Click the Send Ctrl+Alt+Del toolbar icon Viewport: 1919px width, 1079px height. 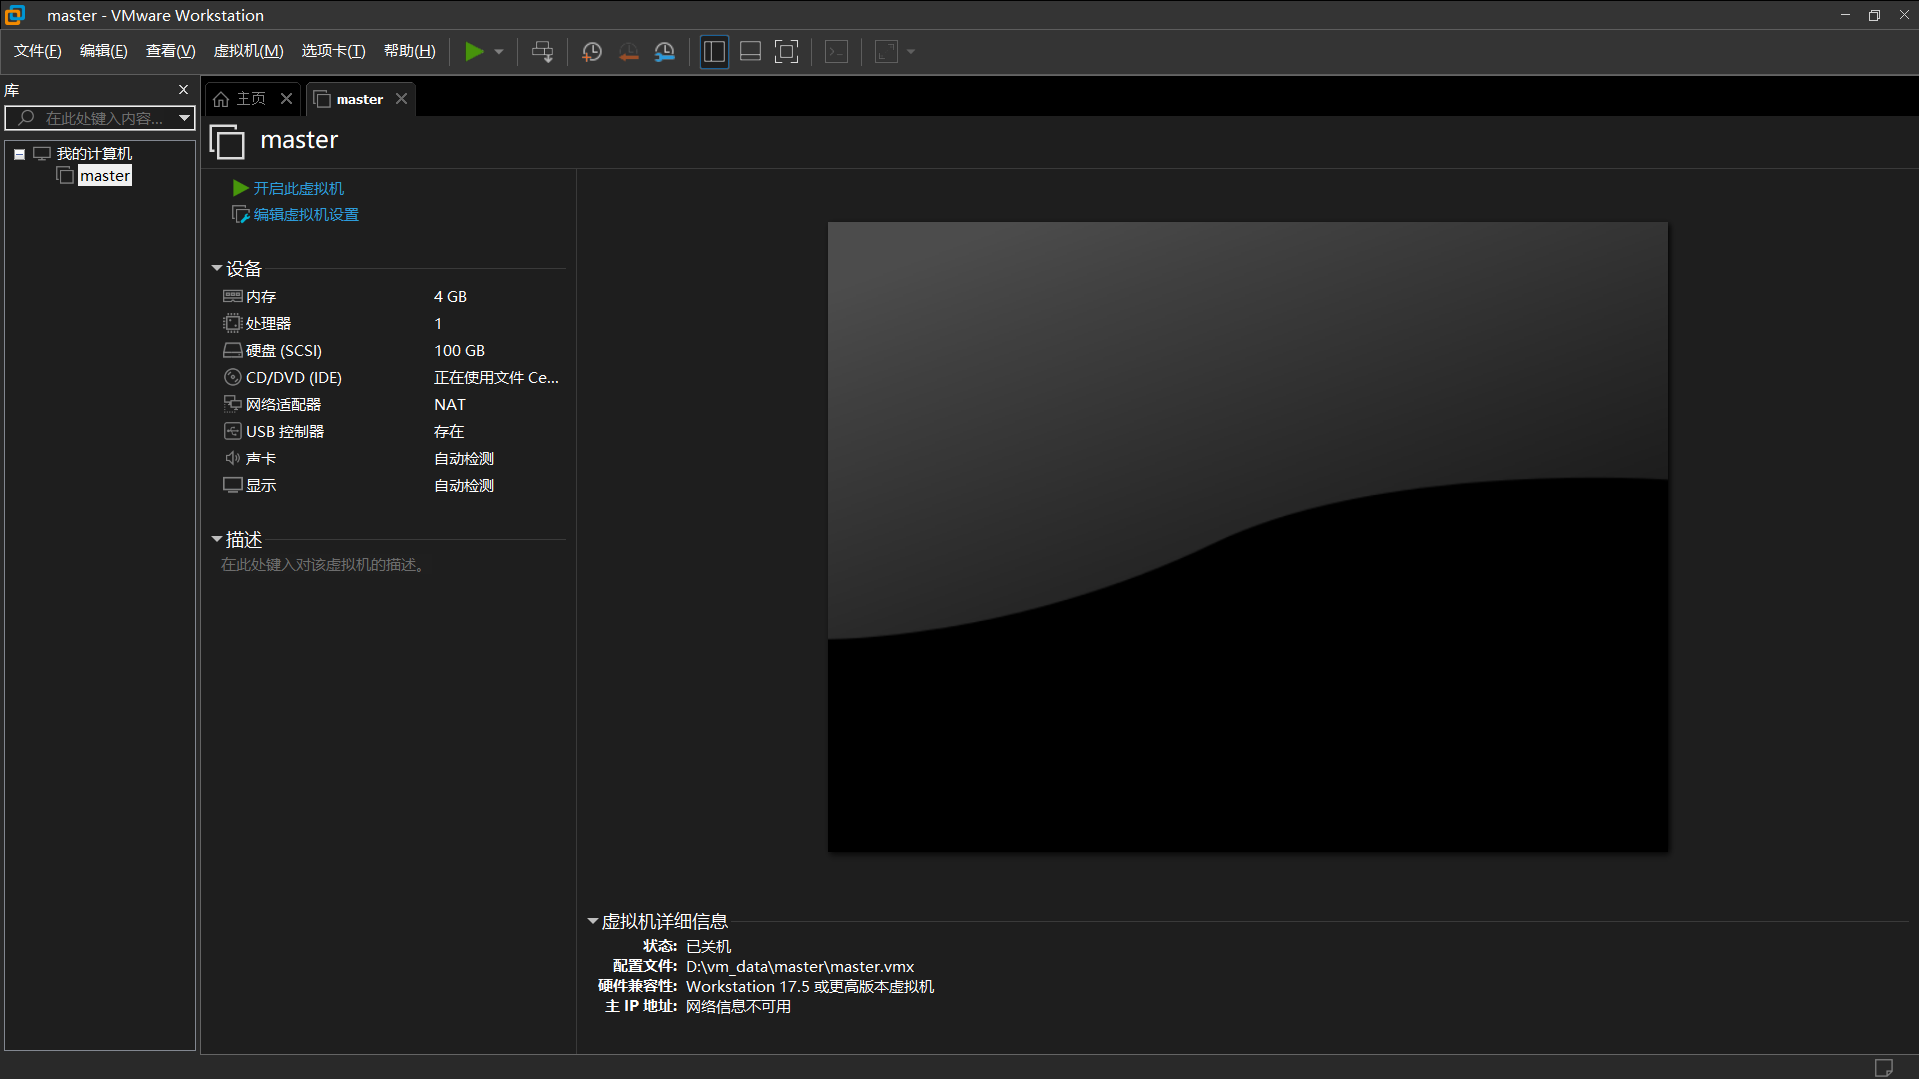tap(542, 52)
